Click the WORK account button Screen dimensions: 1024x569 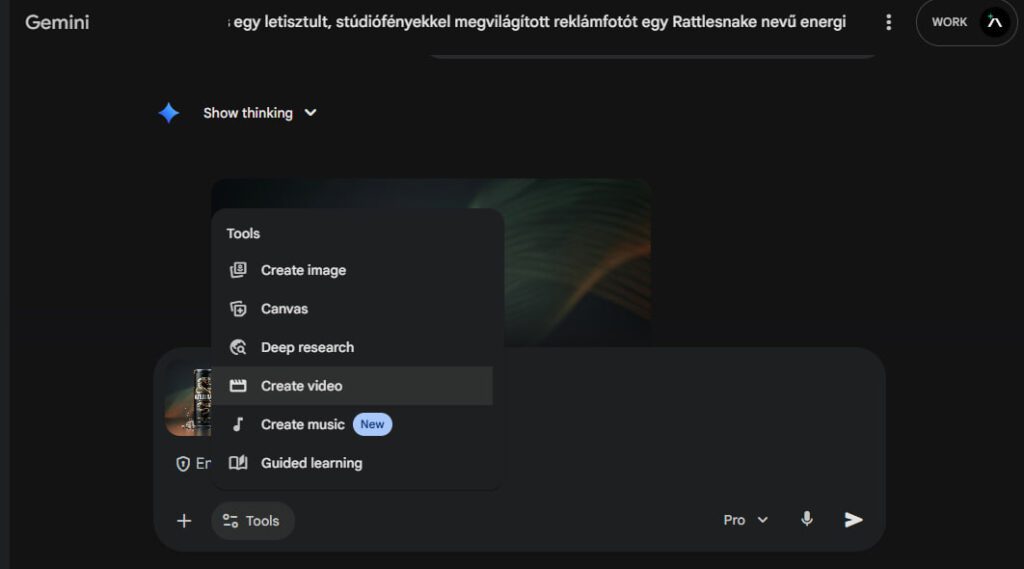pyautogui.click(x=949, y=22)
